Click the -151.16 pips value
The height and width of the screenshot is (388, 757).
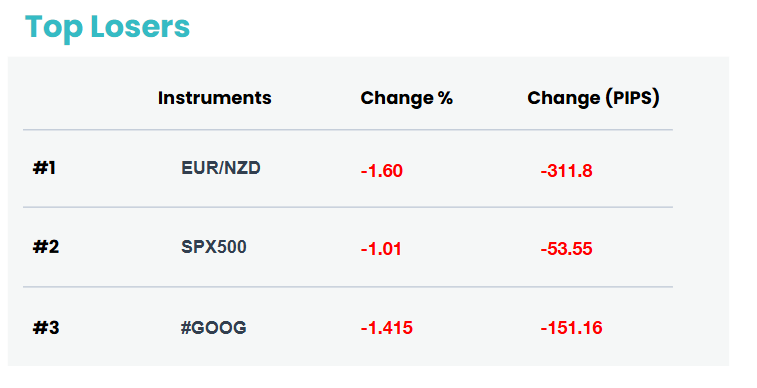(571, 328)
